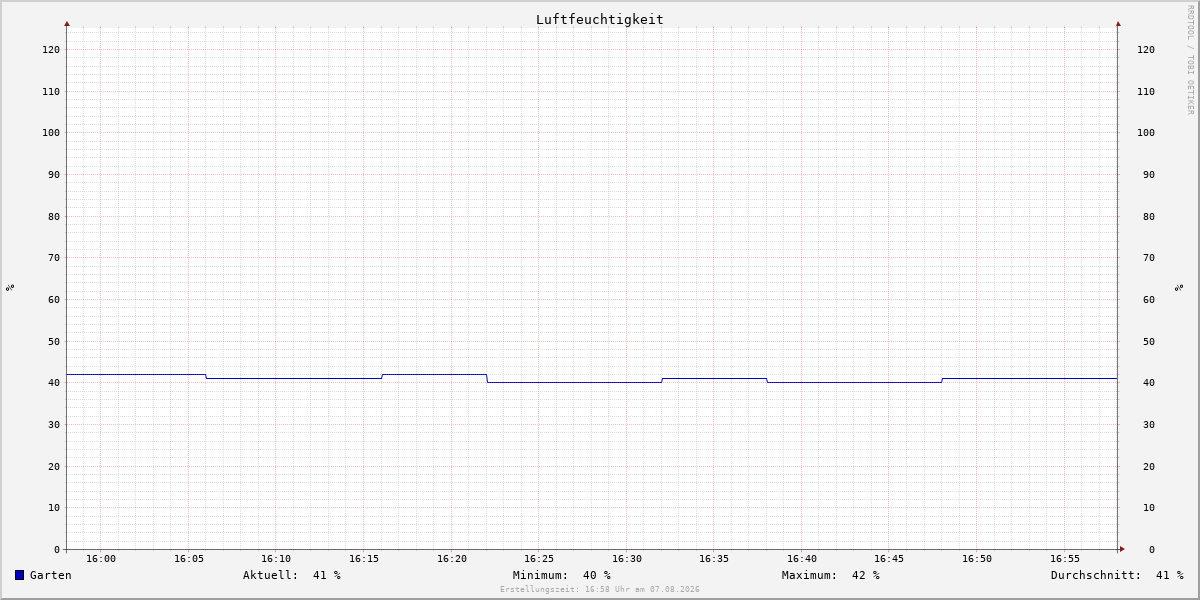1200x600 pixels.
Task: Click the blue Garten legend swatch
Action: [x=19, y=575]
